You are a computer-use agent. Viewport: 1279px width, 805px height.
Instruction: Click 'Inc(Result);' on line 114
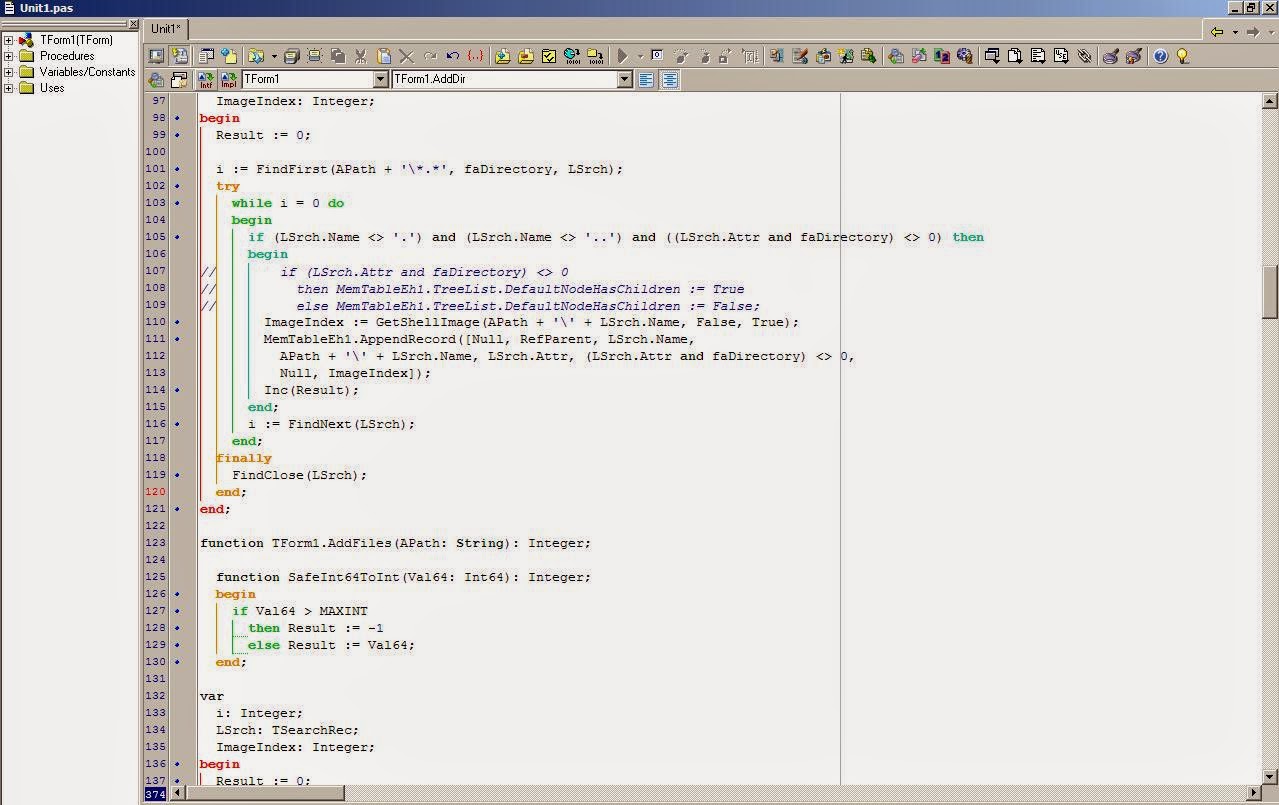(x=311, y=390)
